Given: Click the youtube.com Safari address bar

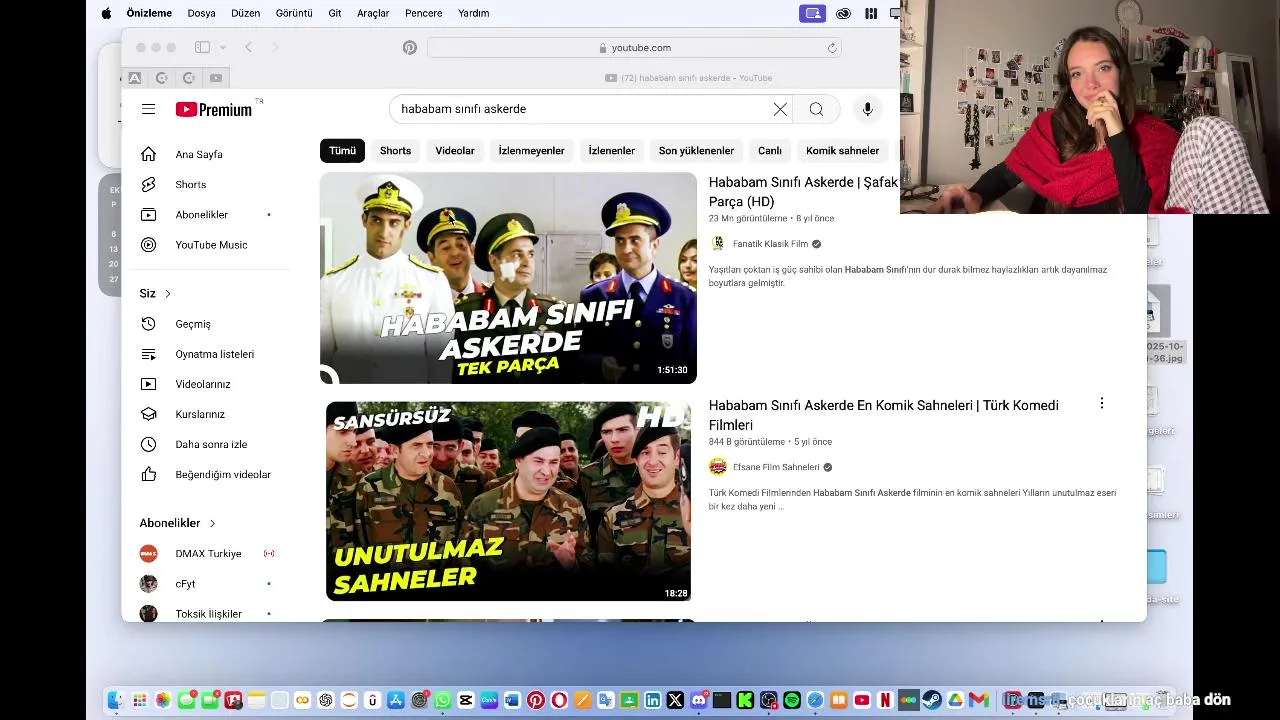Looking at the screenshot, I should tap(634, 47).
